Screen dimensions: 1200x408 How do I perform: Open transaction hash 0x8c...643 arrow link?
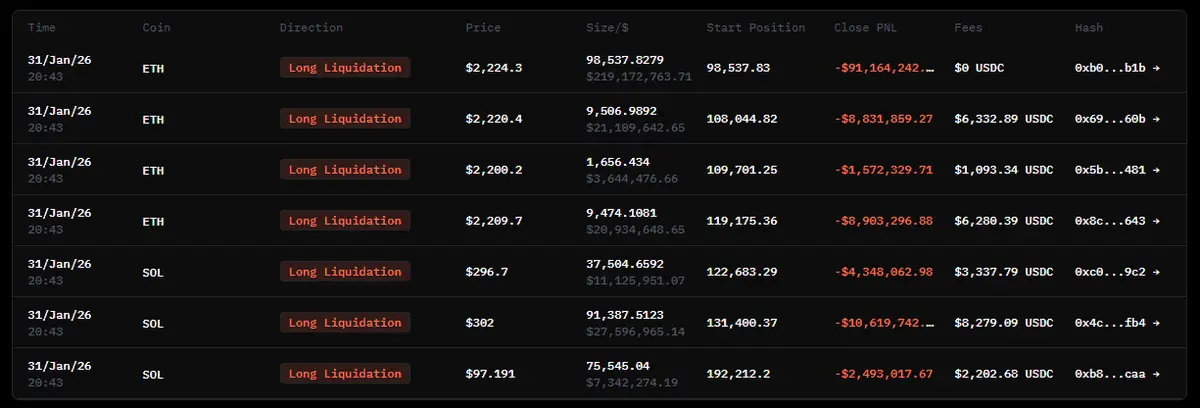pyautogui.click(x=1117, y=221)
